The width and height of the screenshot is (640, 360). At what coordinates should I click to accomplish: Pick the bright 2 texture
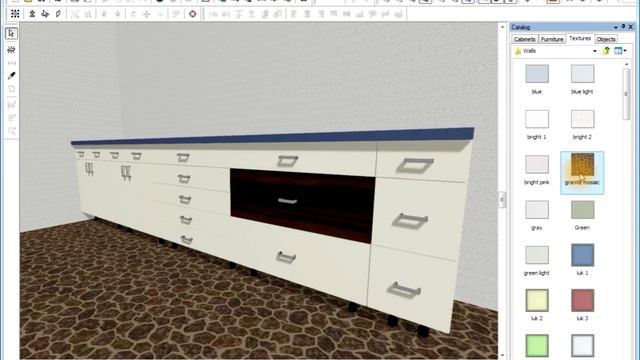[x=582, y=119]
